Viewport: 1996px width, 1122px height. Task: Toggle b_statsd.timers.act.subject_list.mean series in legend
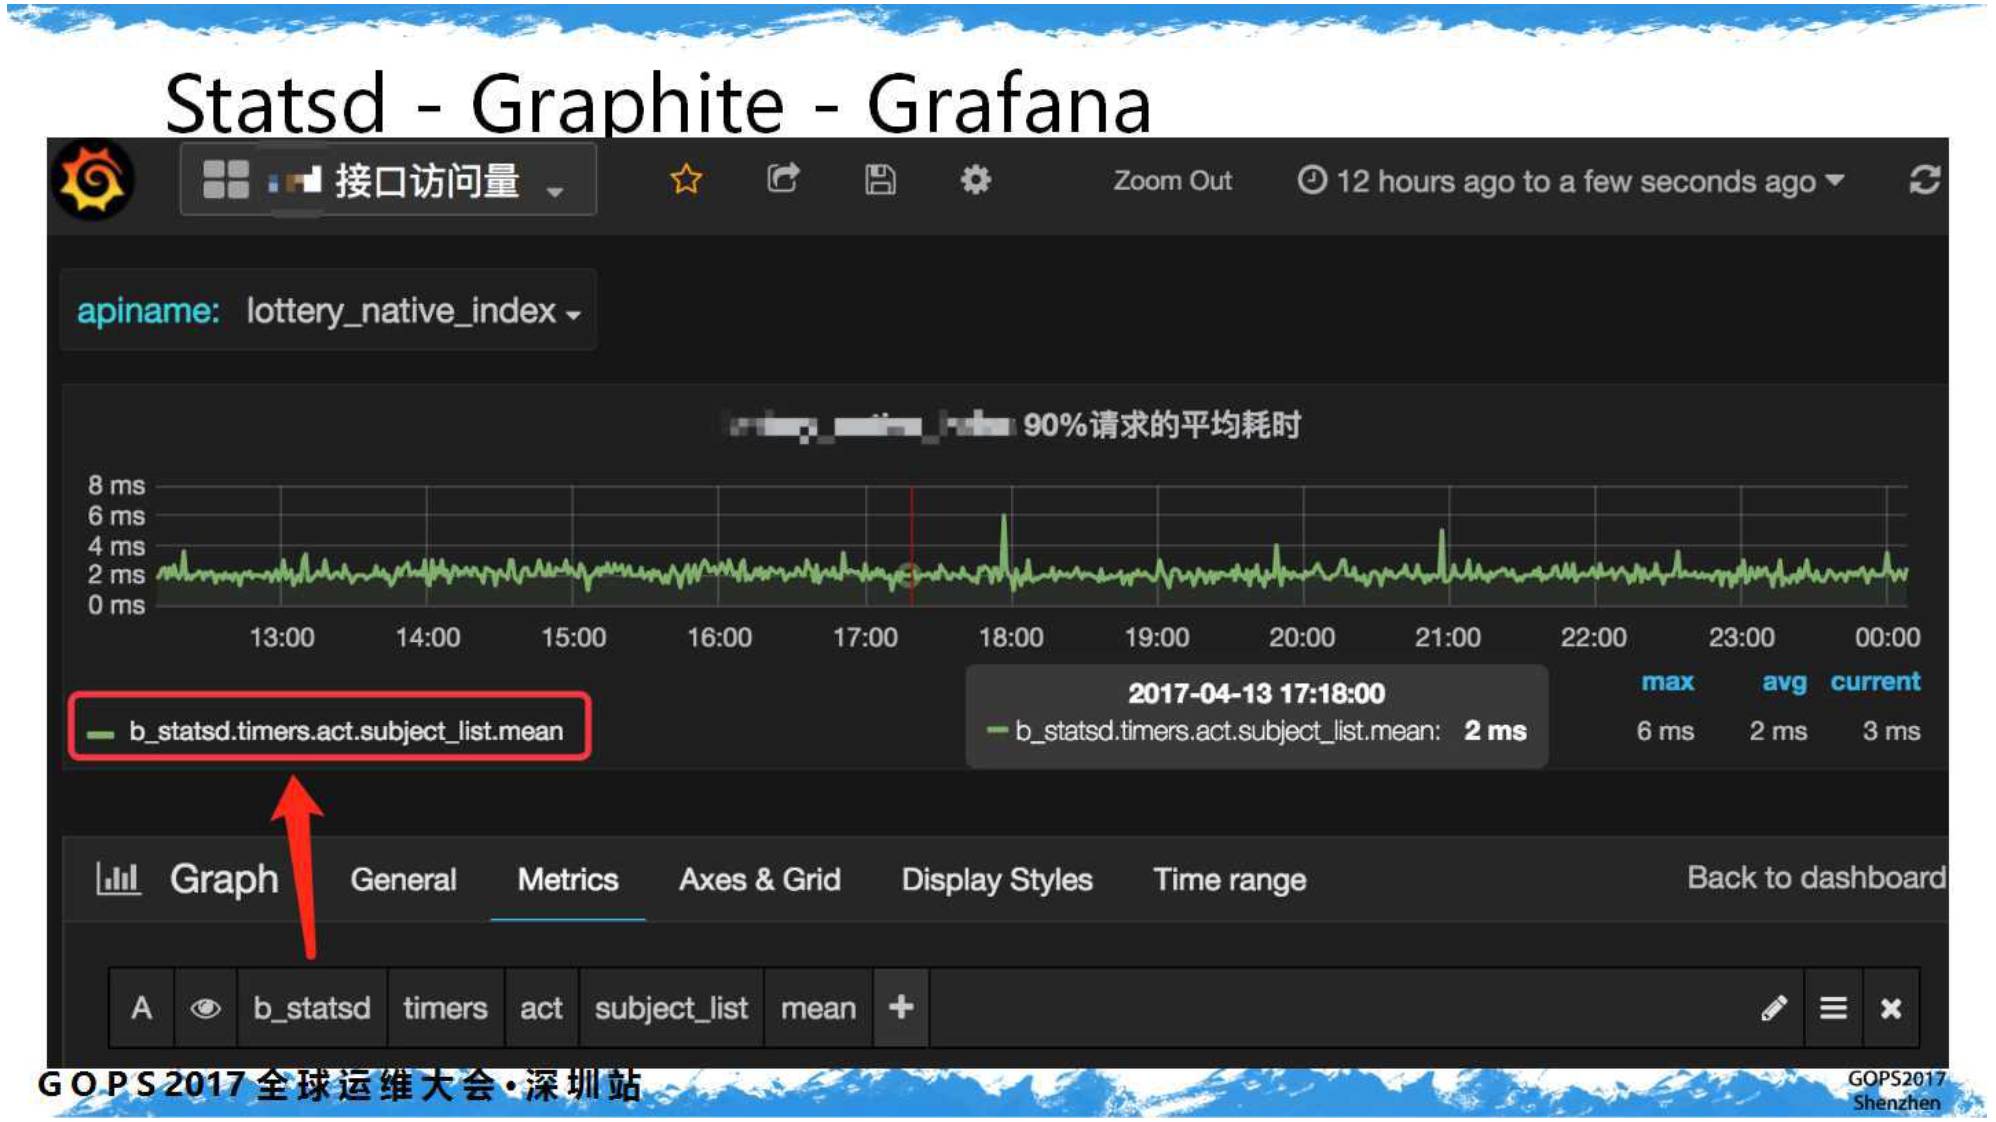click(345, 731)
